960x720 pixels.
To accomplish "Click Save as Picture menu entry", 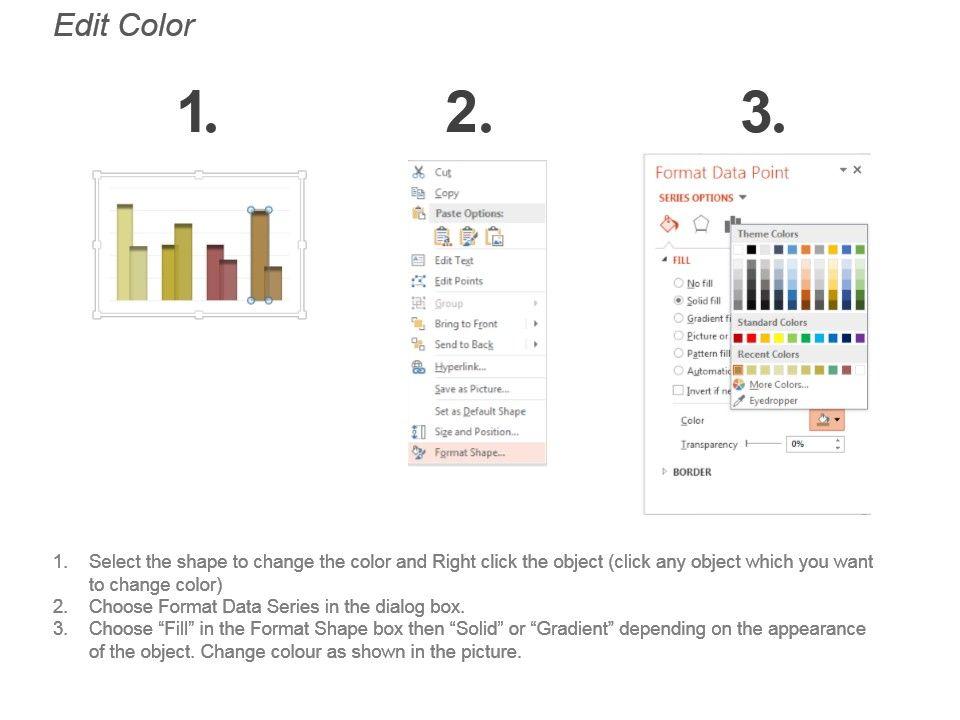I will click(x=472, y=389).
